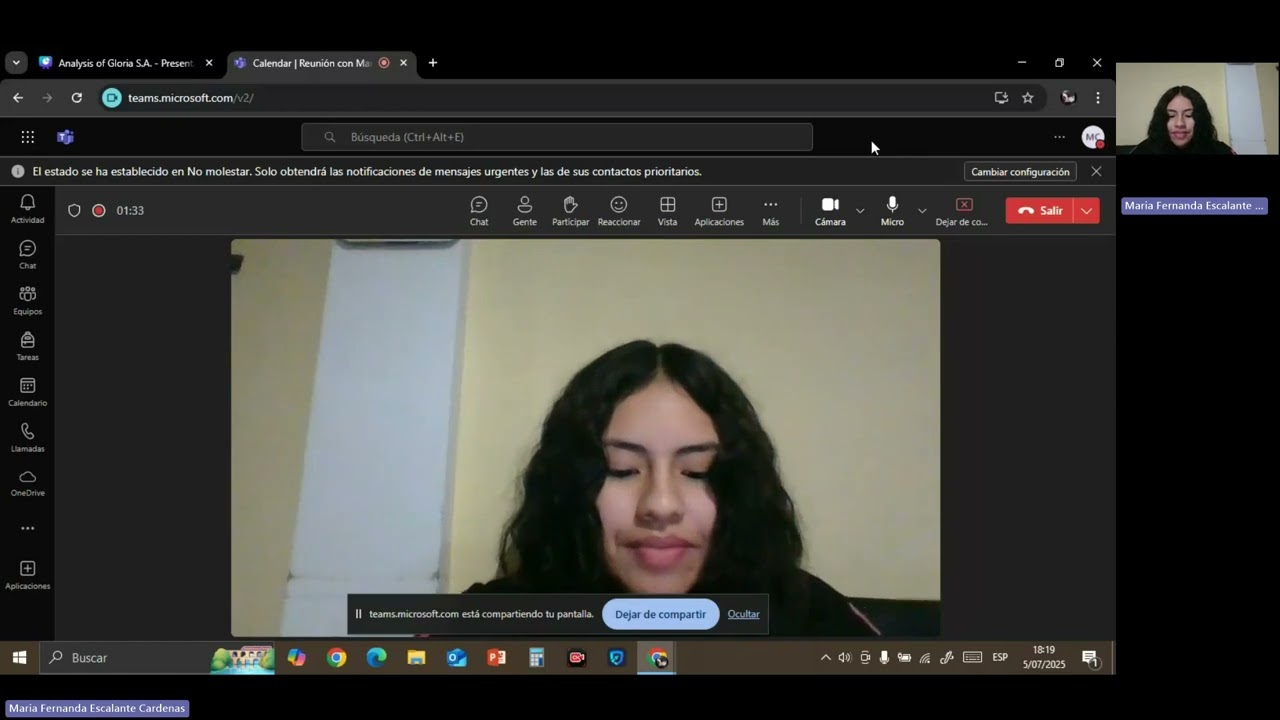Open Copilot from the taskbar
This screenshot has height=720, width=1280.
point(297,657)
